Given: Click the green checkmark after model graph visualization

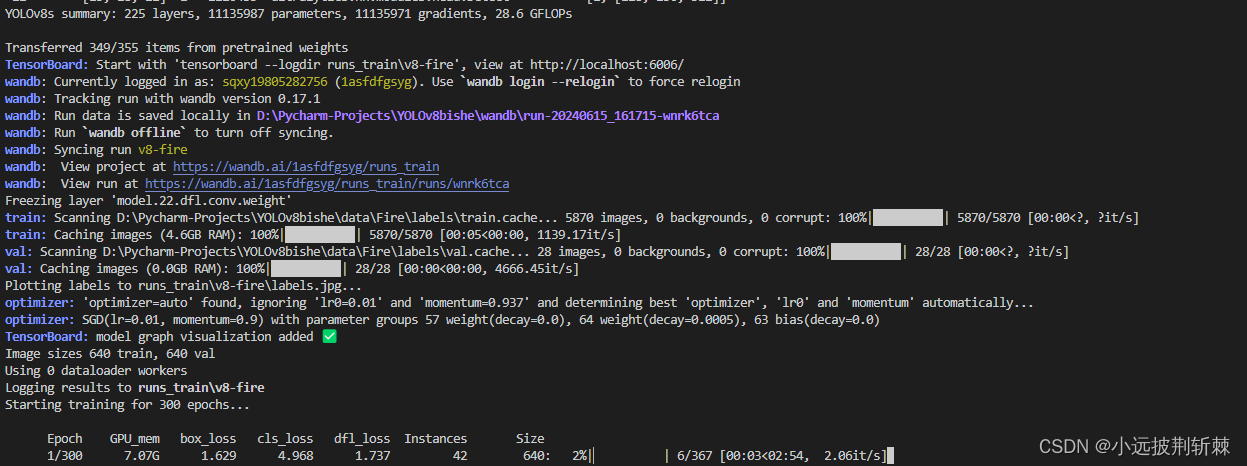Looking at the screenshot, I should [x=330, y=337].
